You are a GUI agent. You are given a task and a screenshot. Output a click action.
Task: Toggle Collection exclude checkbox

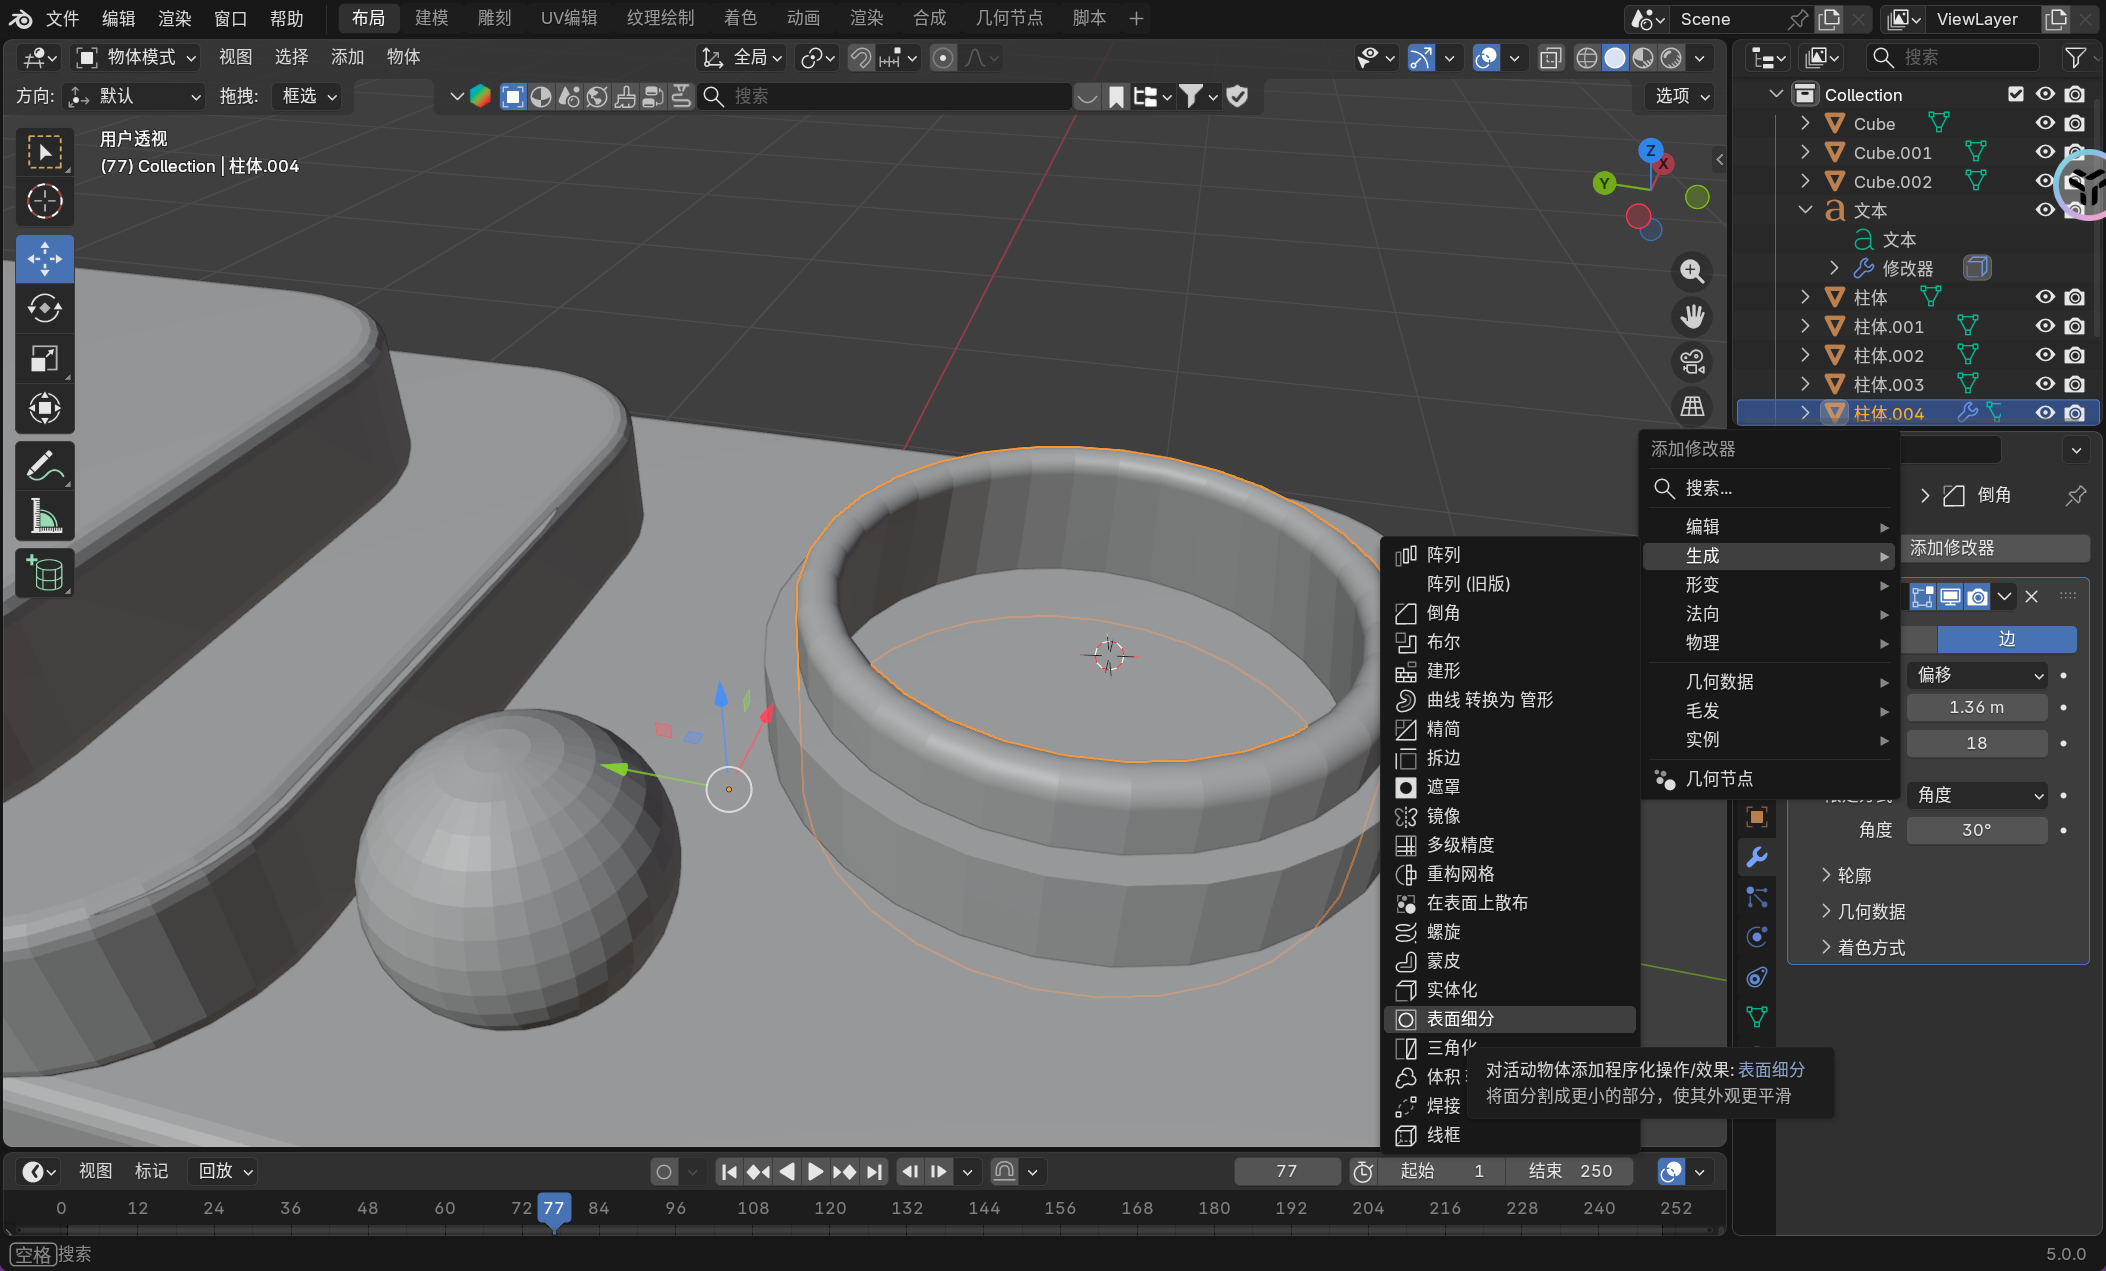click(2016, 94)
